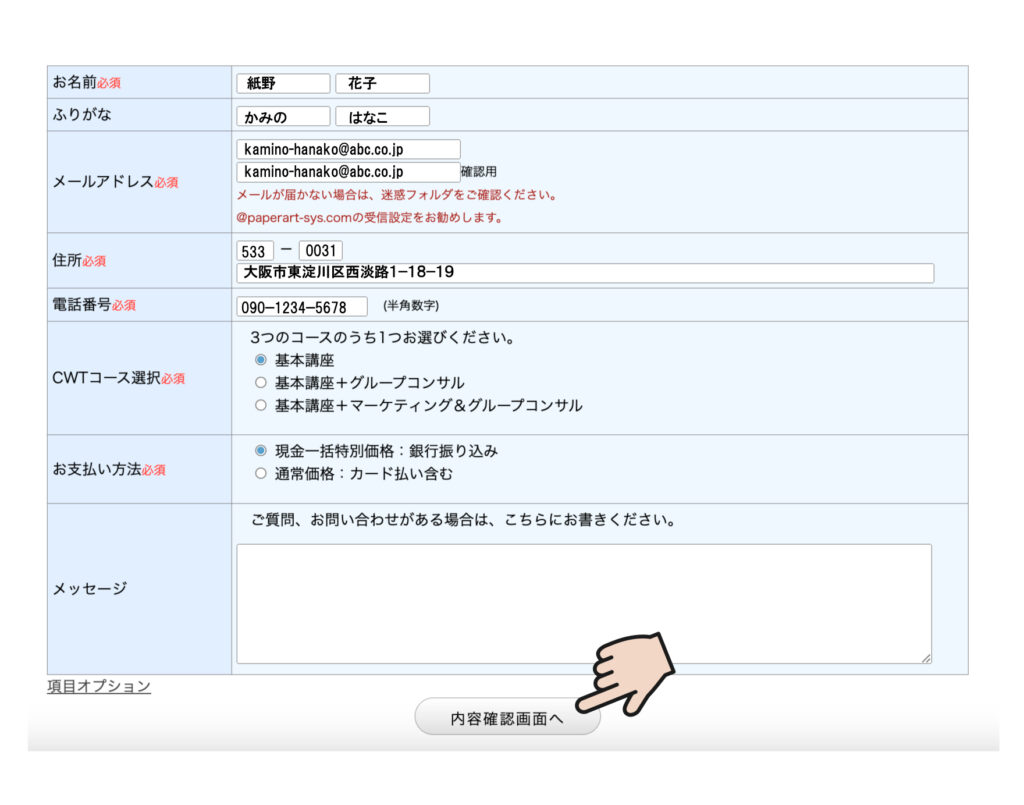Click the postal code field showing 533

[255, 251]
